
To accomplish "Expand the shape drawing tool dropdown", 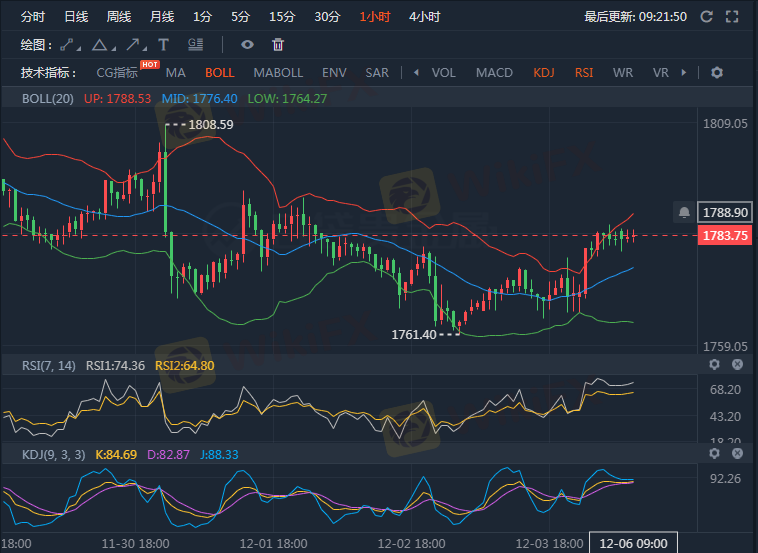I will [x=101, y=45].
